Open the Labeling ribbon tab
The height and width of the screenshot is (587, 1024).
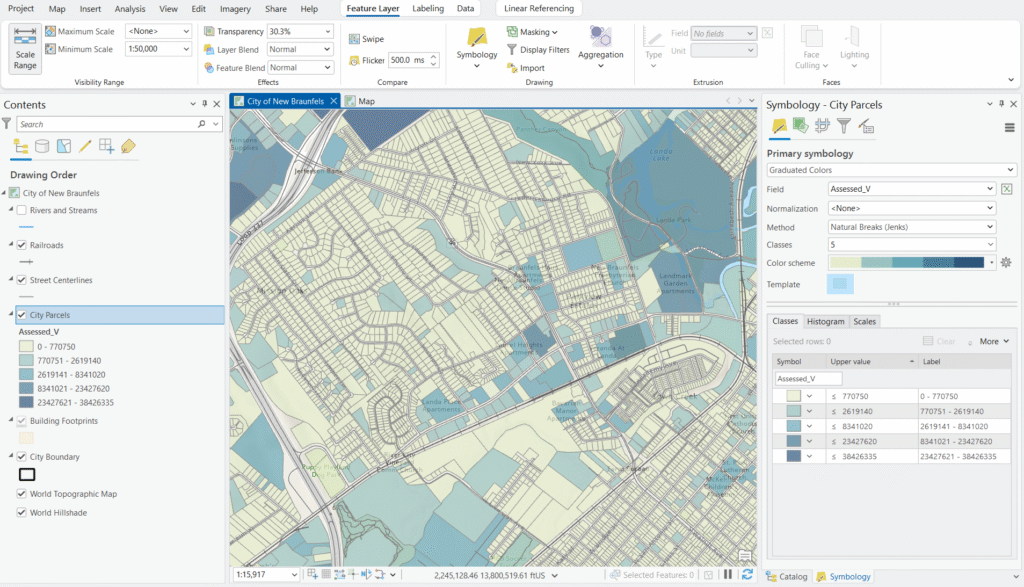point(428,9)
